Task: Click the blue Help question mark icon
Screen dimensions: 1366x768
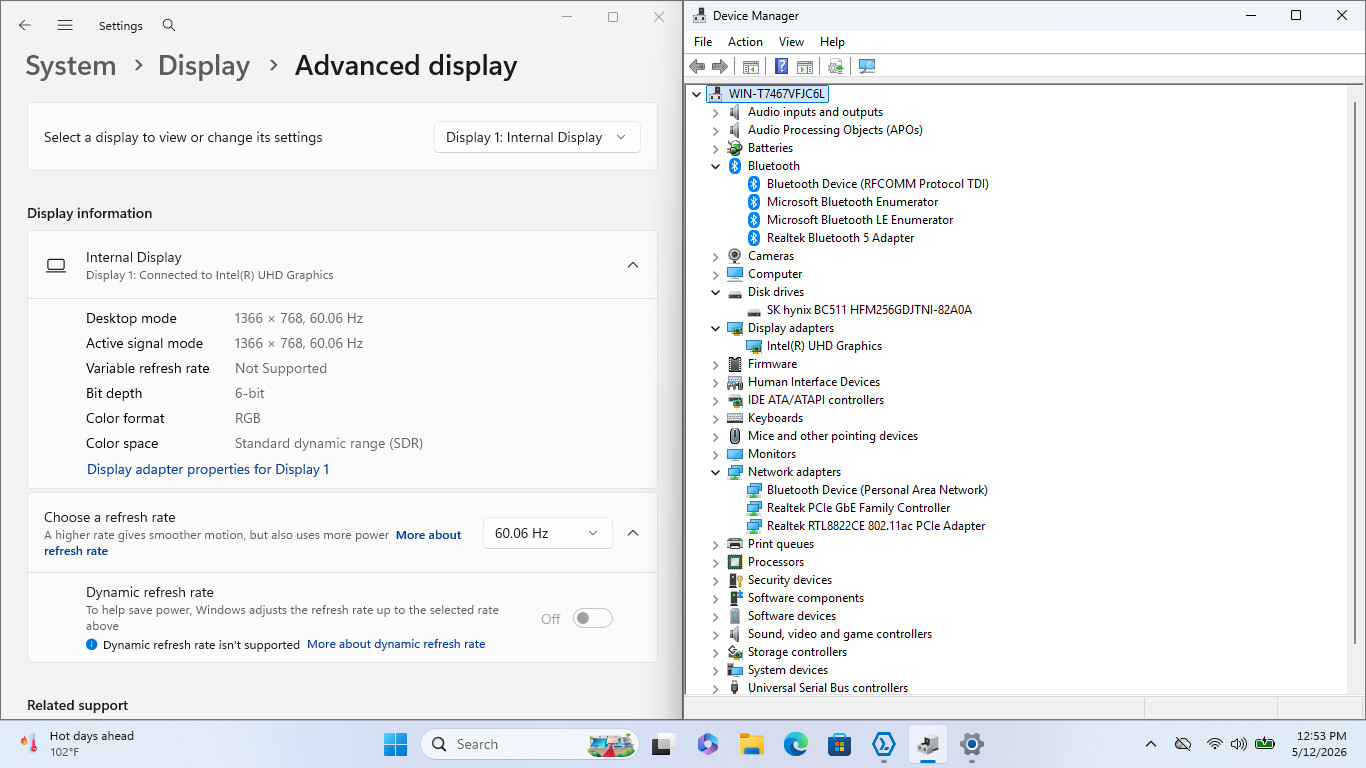Action: point(782,66)
